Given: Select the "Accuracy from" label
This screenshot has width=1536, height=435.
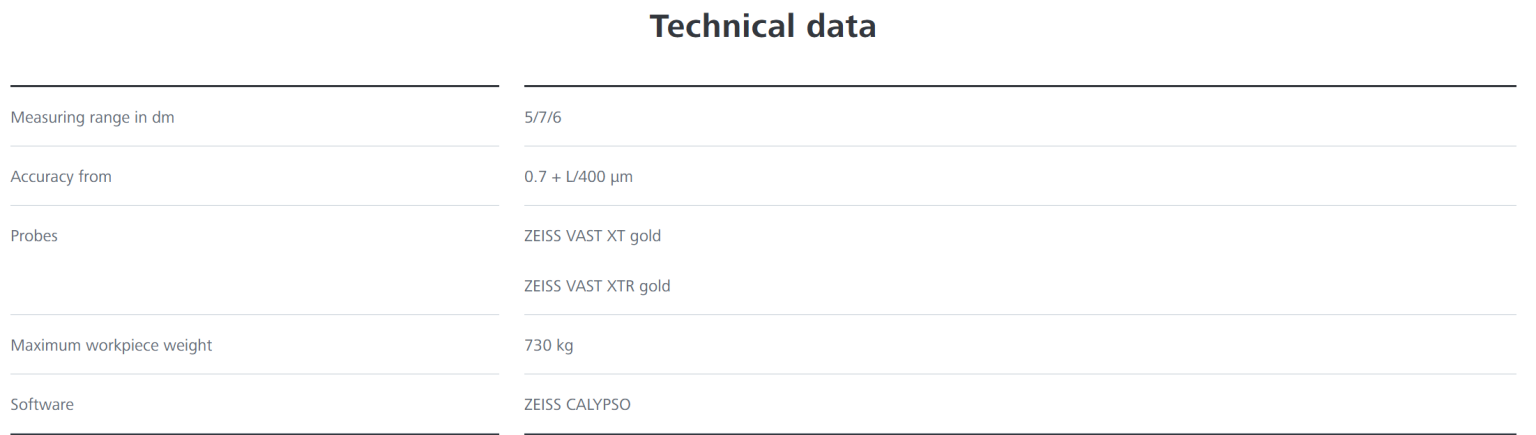Looking at the screenshot, I should click(x=61, y=177).
